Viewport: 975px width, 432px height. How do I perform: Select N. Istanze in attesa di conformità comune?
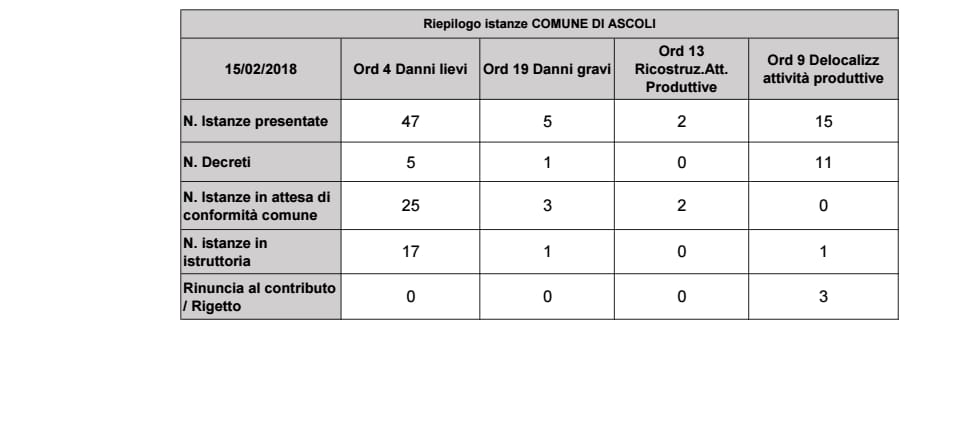pyautogui.click(x=257, y=206)
